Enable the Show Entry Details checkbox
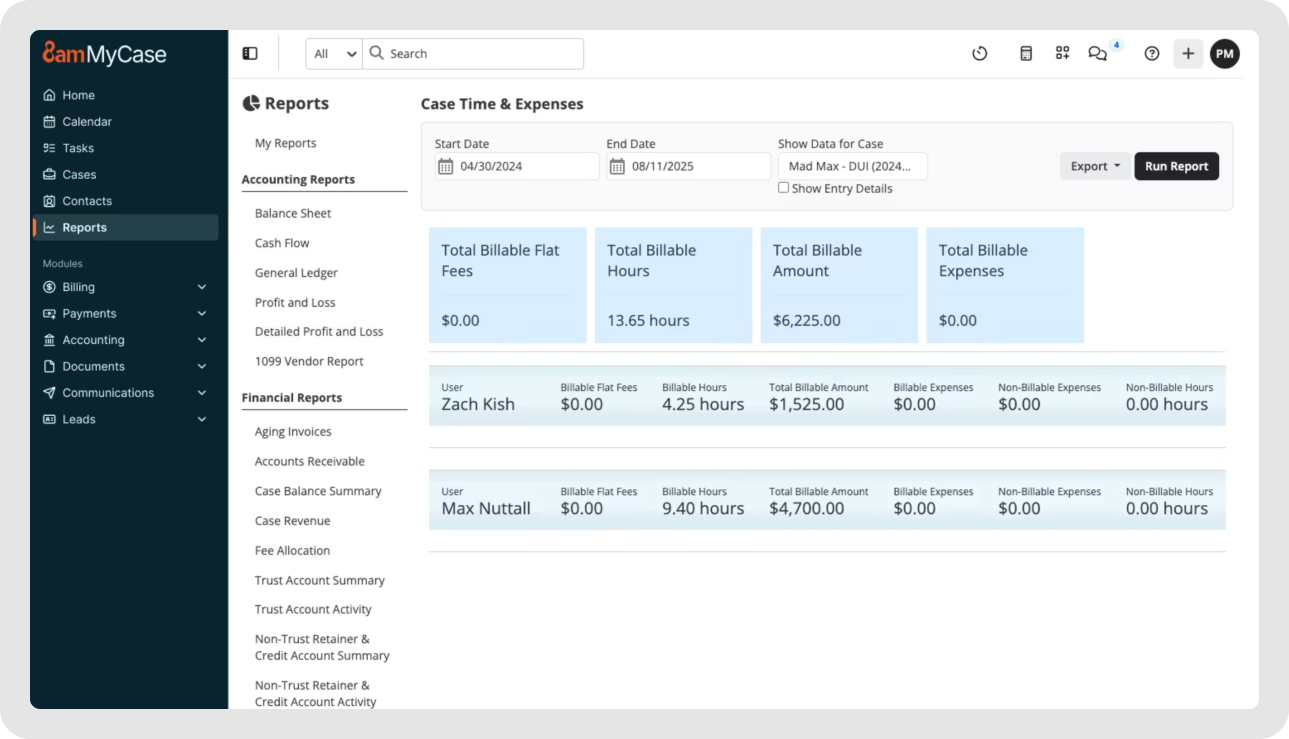 click(784, 187)
